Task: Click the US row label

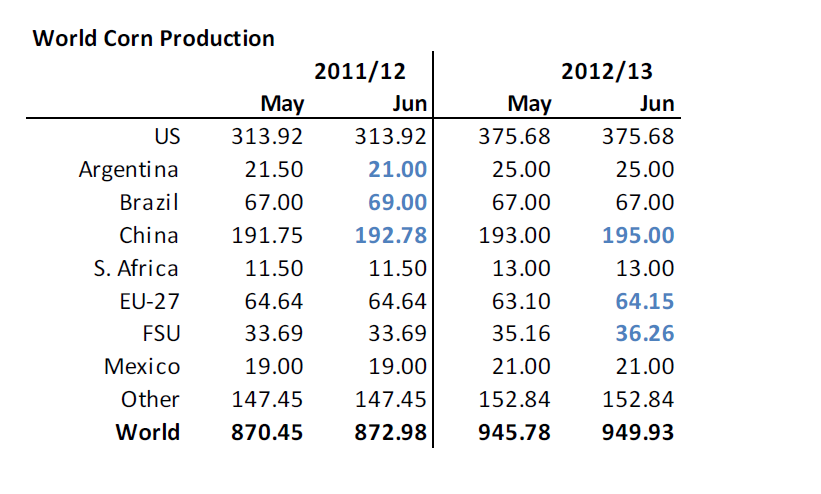Action: (x=165, y=137)
